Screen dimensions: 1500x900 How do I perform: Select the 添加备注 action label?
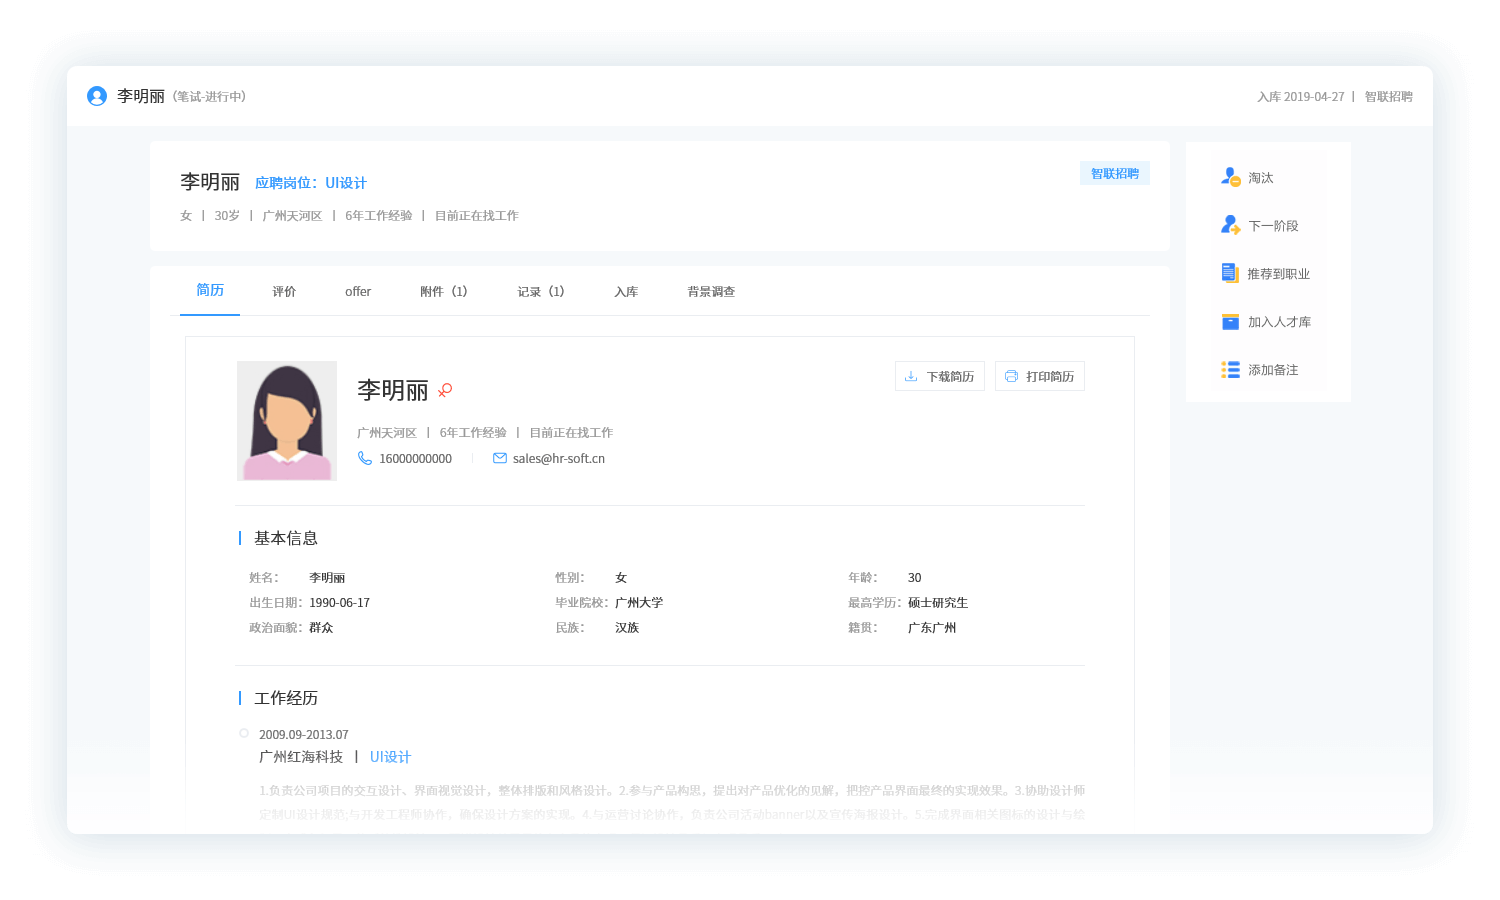1273,370
